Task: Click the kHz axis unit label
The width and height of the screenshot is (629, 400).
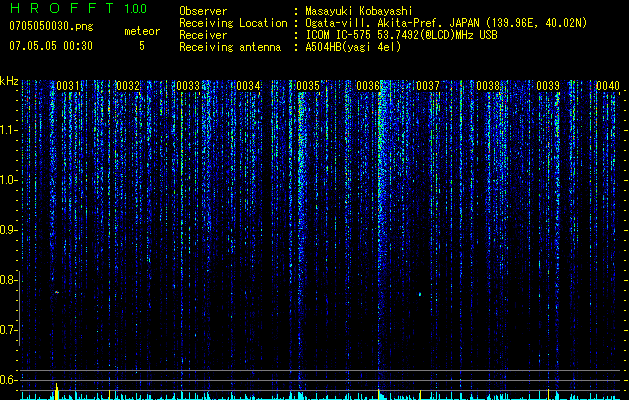Action: point(9,81)
